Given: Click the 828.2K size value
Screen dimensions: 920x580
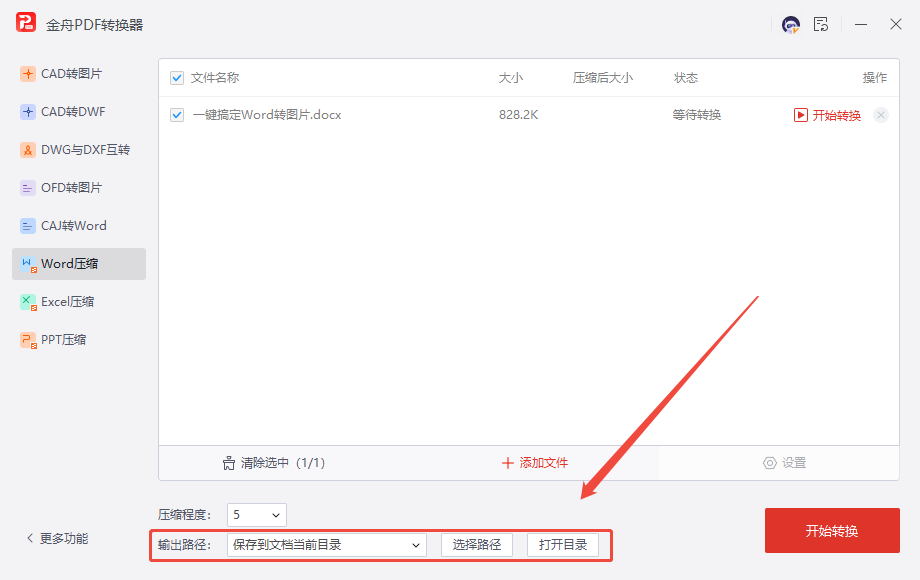Looking at the screenshot, I should pos(519,115).
